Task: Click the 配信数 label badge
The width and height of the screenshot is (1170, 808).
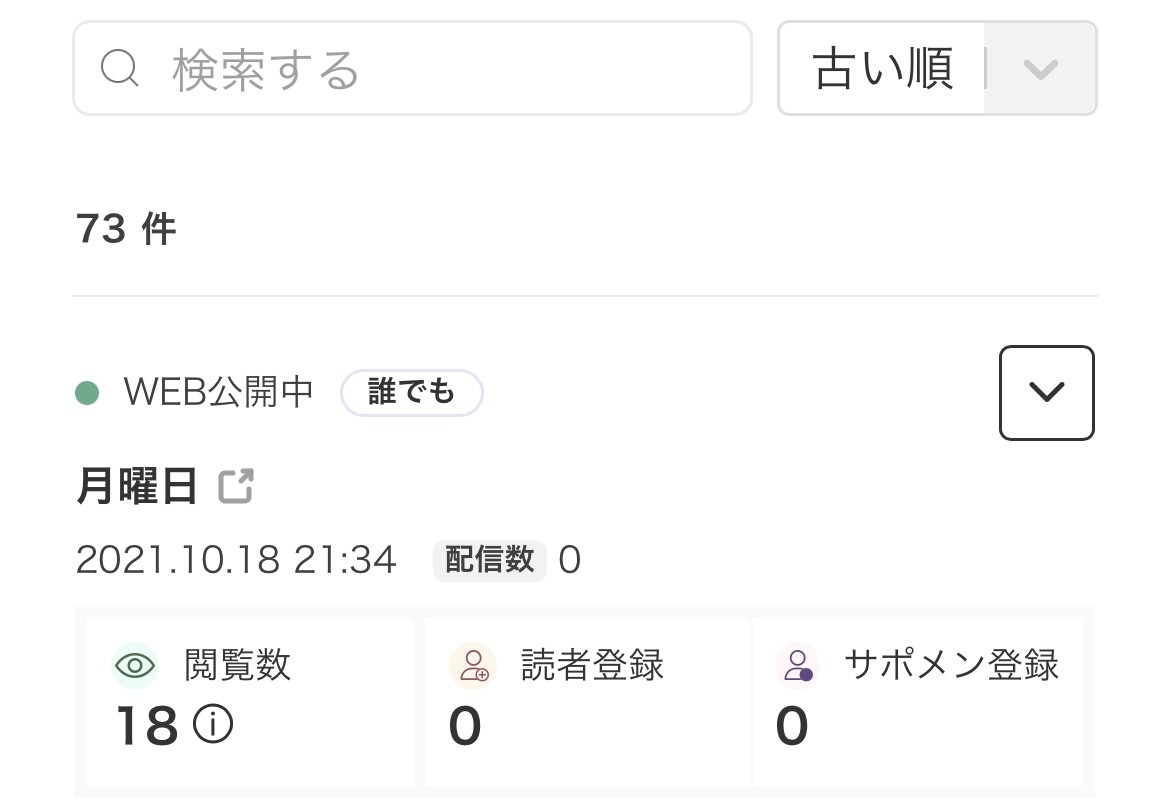Action: (489, 560)
